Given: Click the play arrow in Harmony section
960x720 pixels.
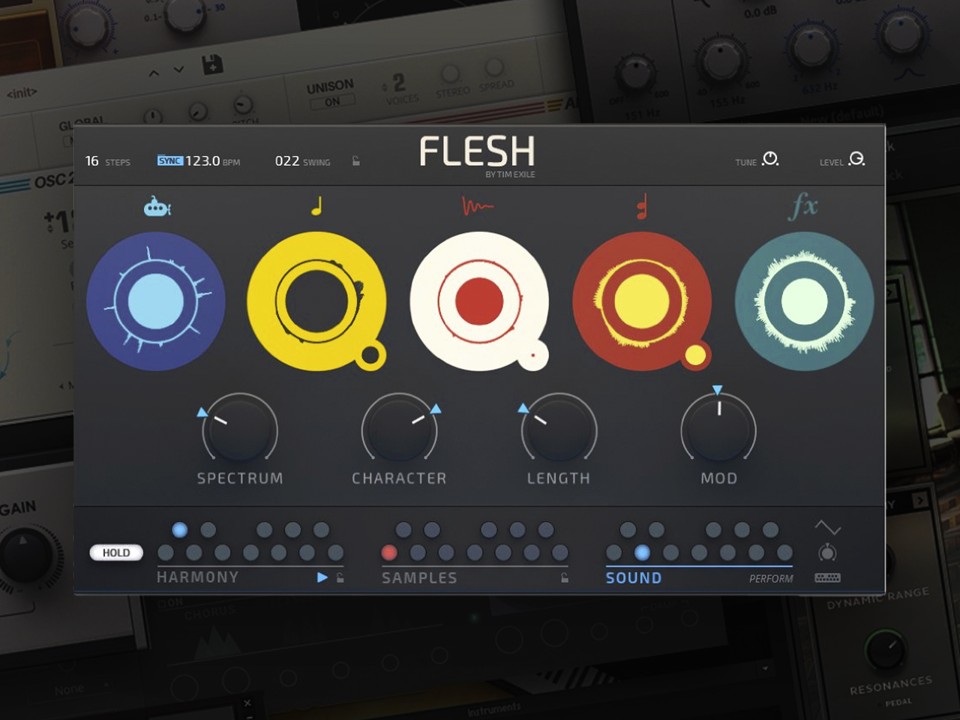Looking at the screenshot, I should point(322,577).
